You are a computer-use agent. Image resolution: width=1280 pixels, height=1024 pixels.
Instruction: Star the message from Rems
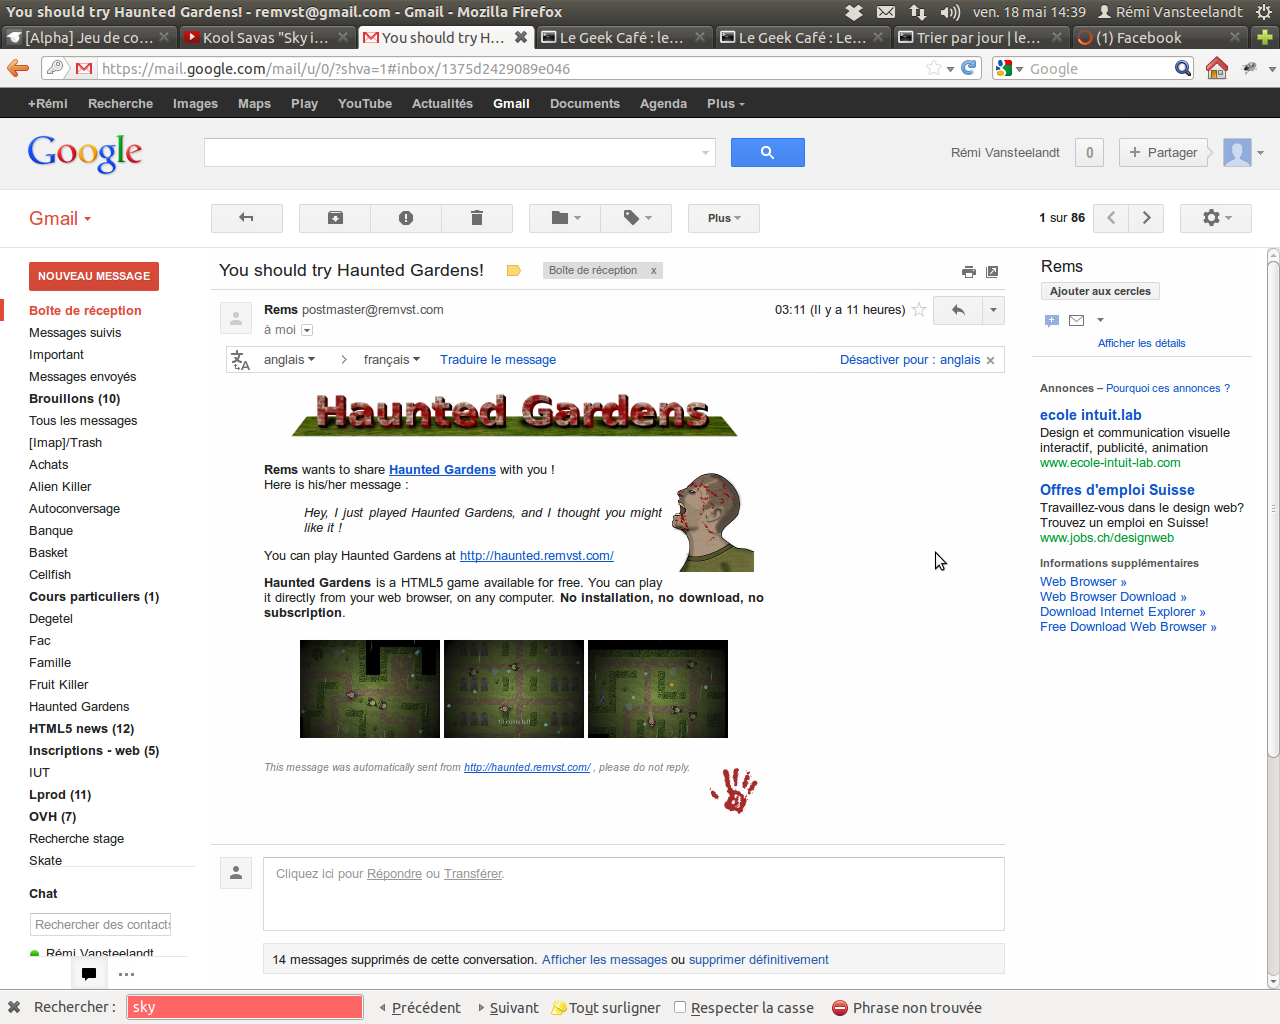click(x=919, y=310)
